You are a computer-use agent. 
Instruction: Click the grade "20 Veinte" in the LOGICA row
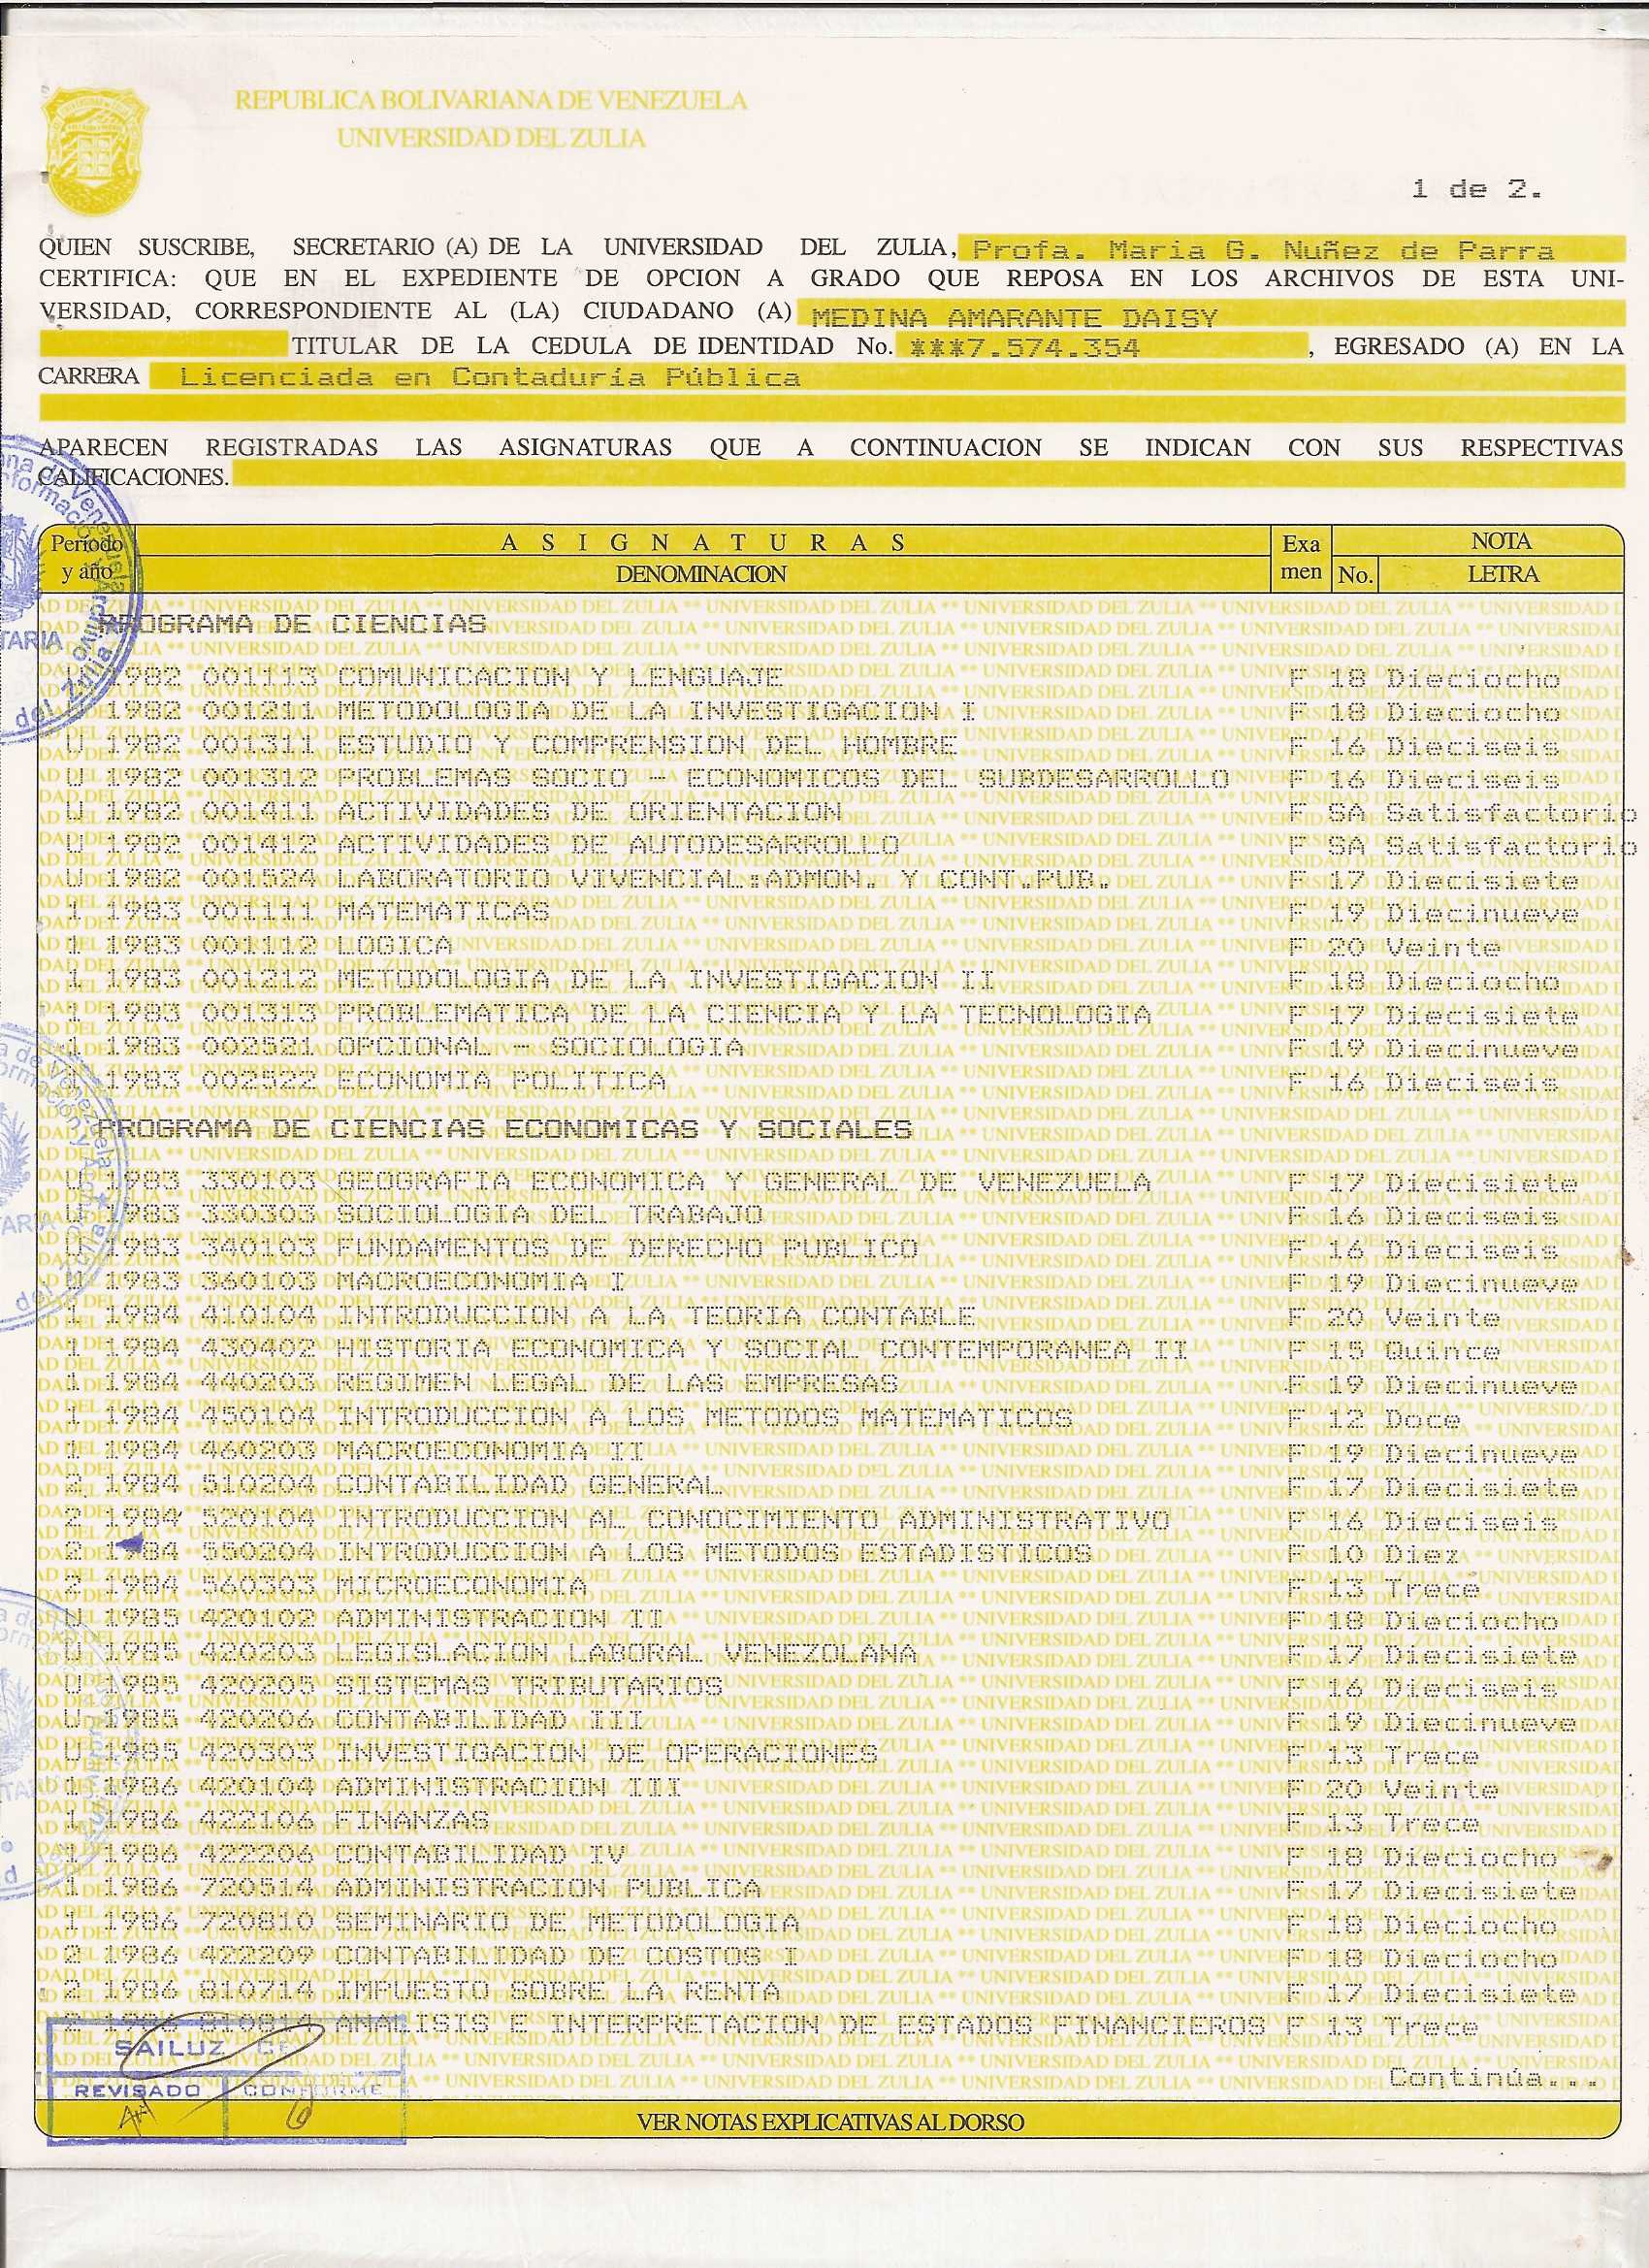click(x=1413, y=948)
